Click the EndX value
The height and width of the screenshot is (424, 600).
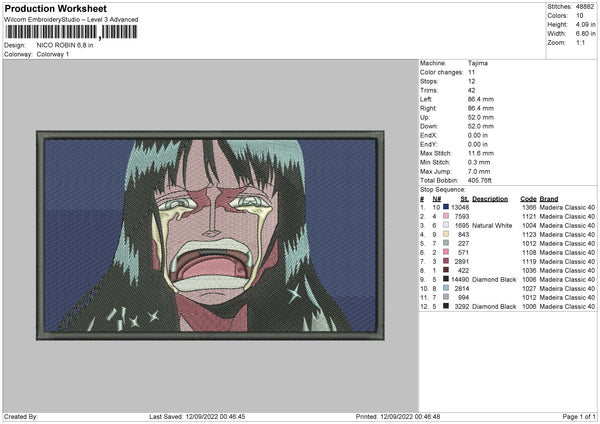pyautogui.click(x=478, y=135)
